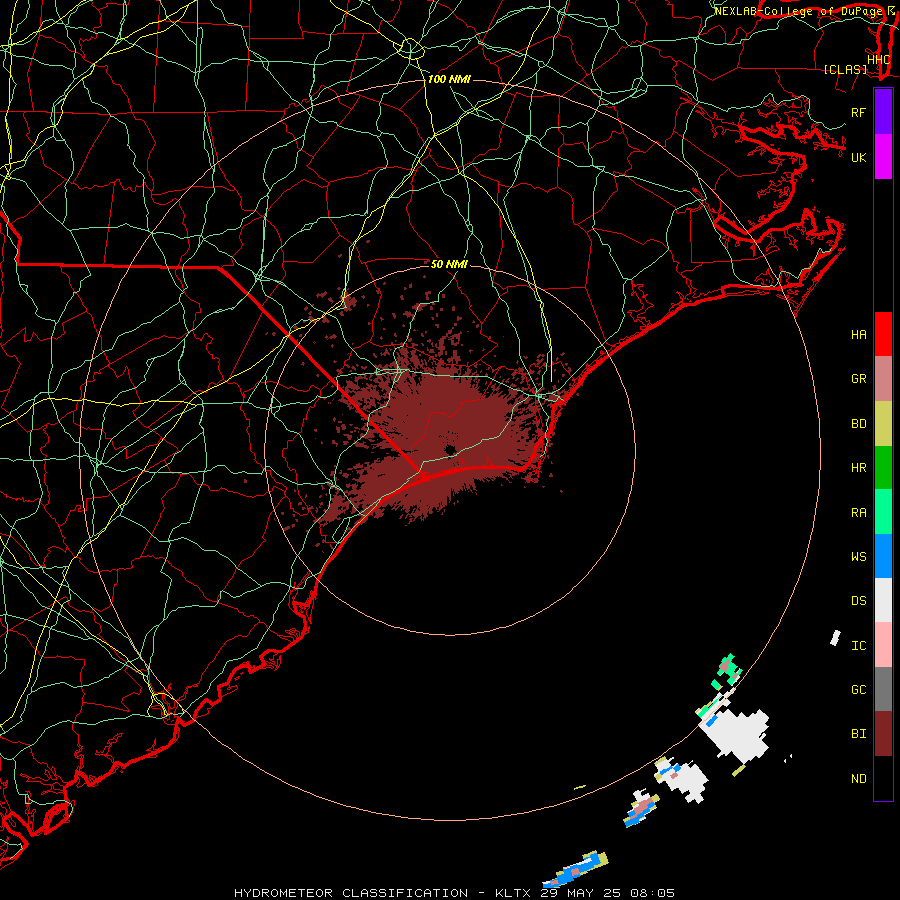Click the 'HYDROMETEOR CLASSIFICATION' title text
Image resolution: width=900 pixels, height=900 pixels.
pyautogui.click(x=351, y=893)
